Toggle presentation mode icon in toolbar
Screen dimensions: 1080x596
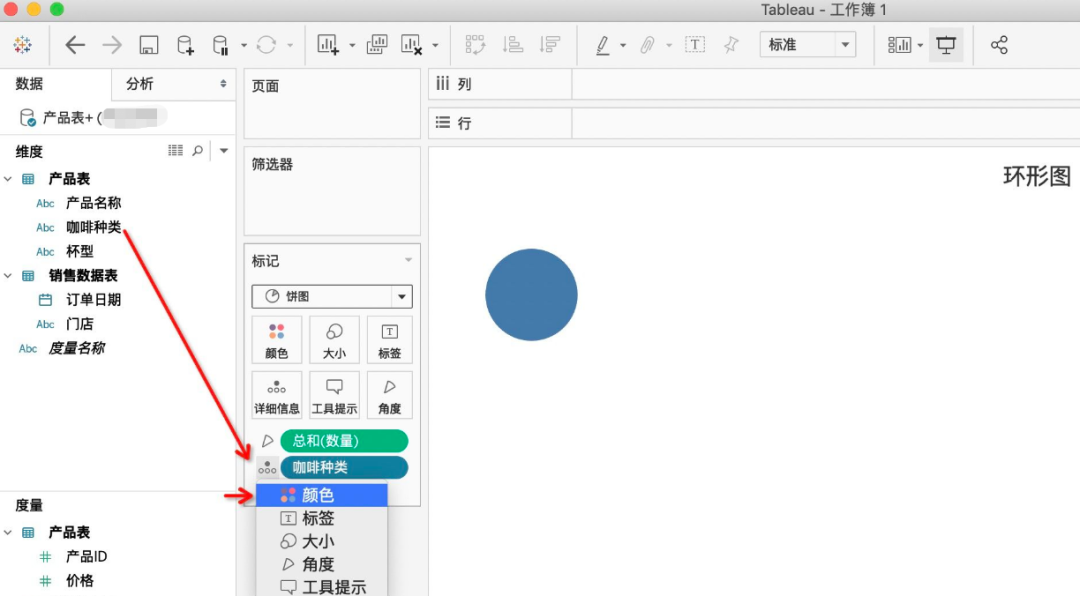click(x=945, y=45)
